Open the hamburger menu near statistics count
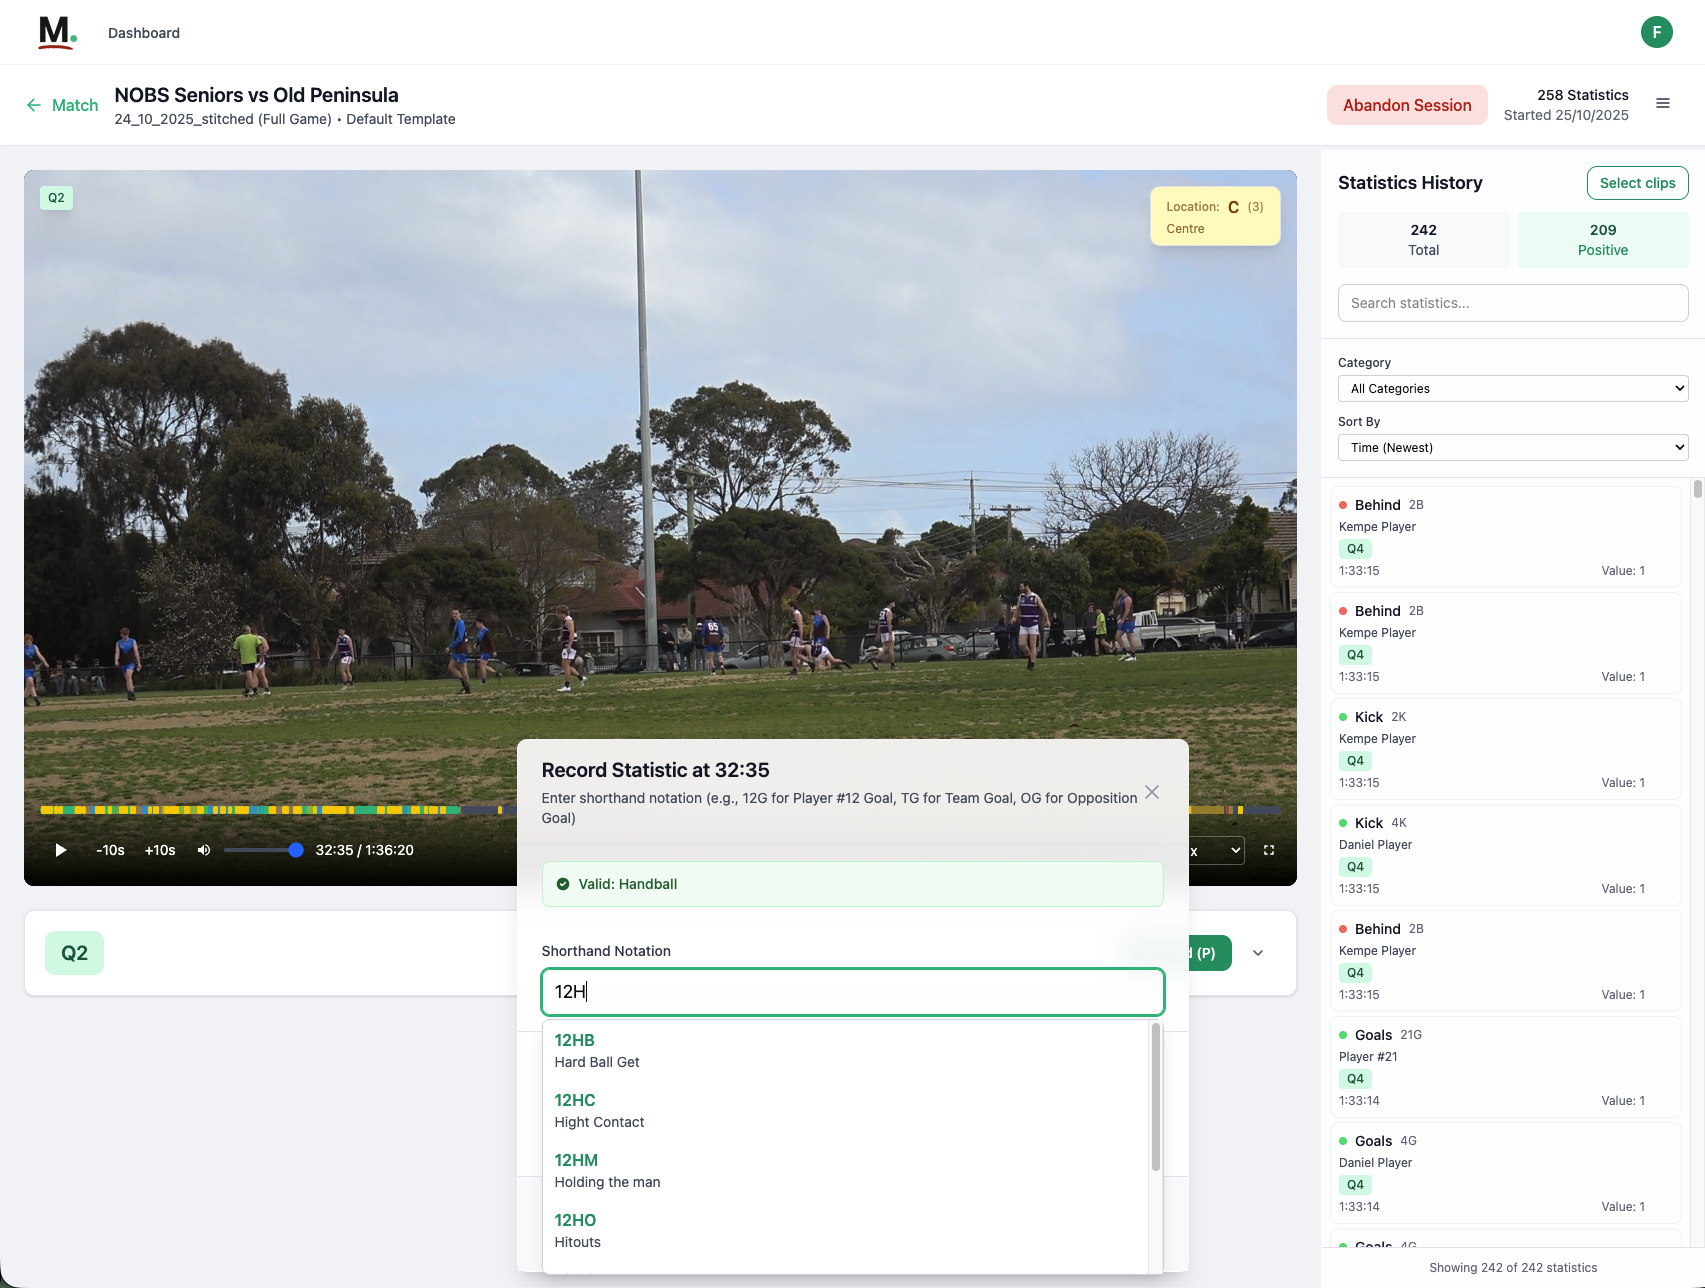 [1663, 104]
